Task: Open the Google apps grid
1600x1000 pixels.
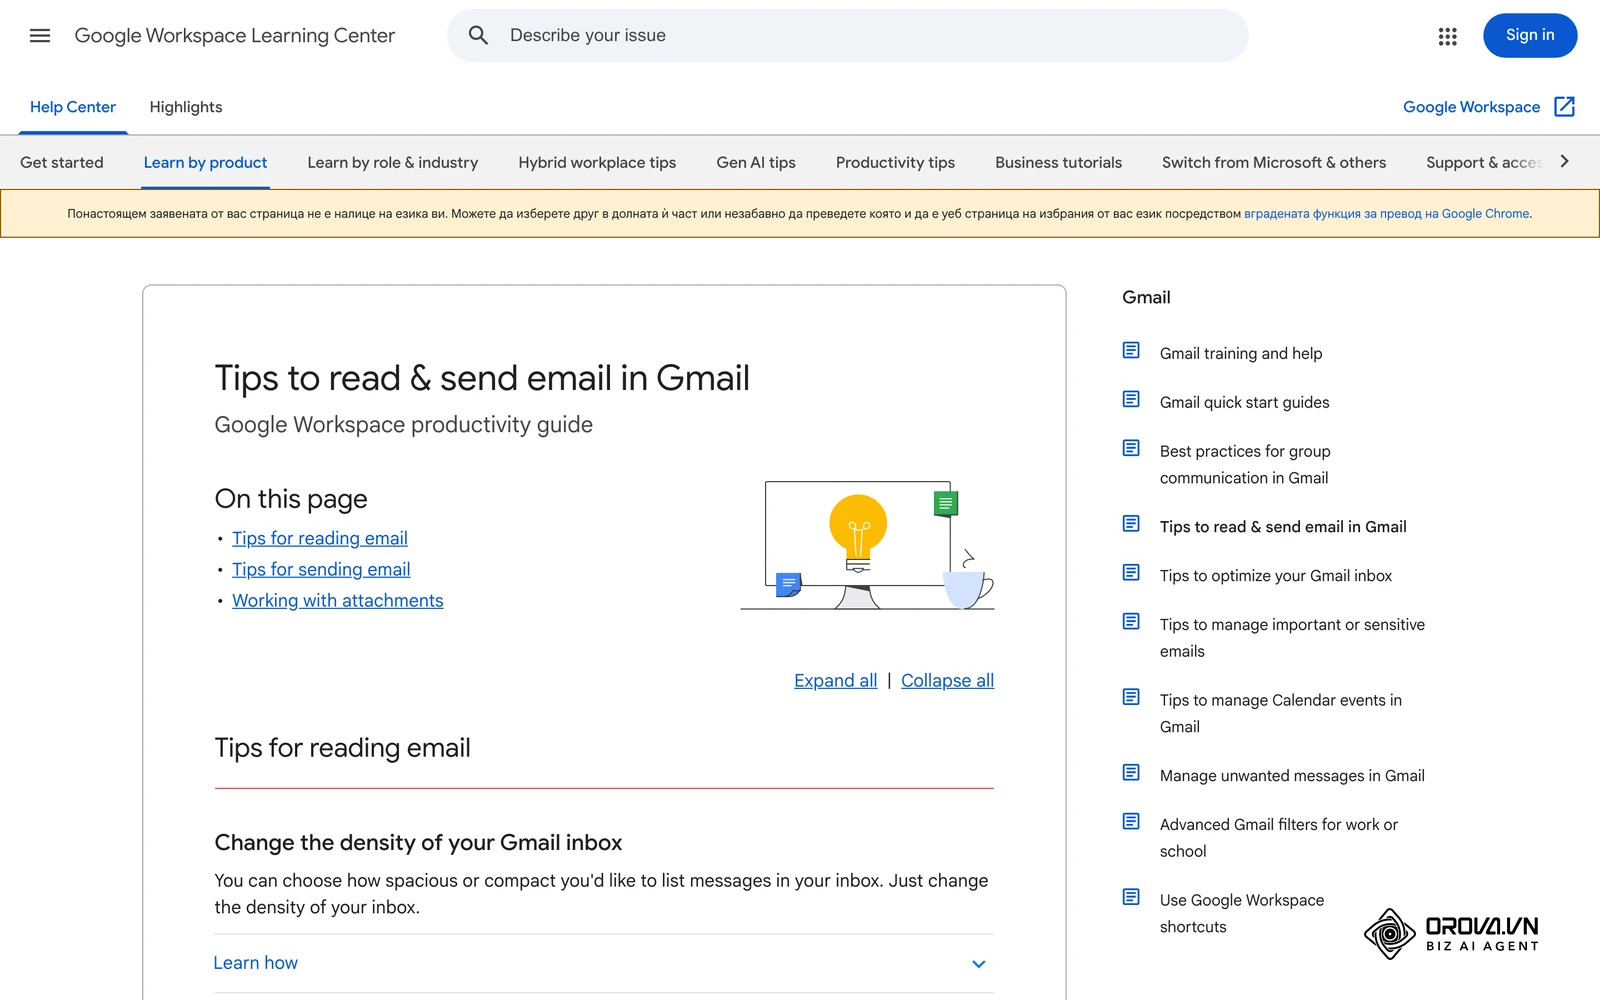Action: pos(1447,36)
